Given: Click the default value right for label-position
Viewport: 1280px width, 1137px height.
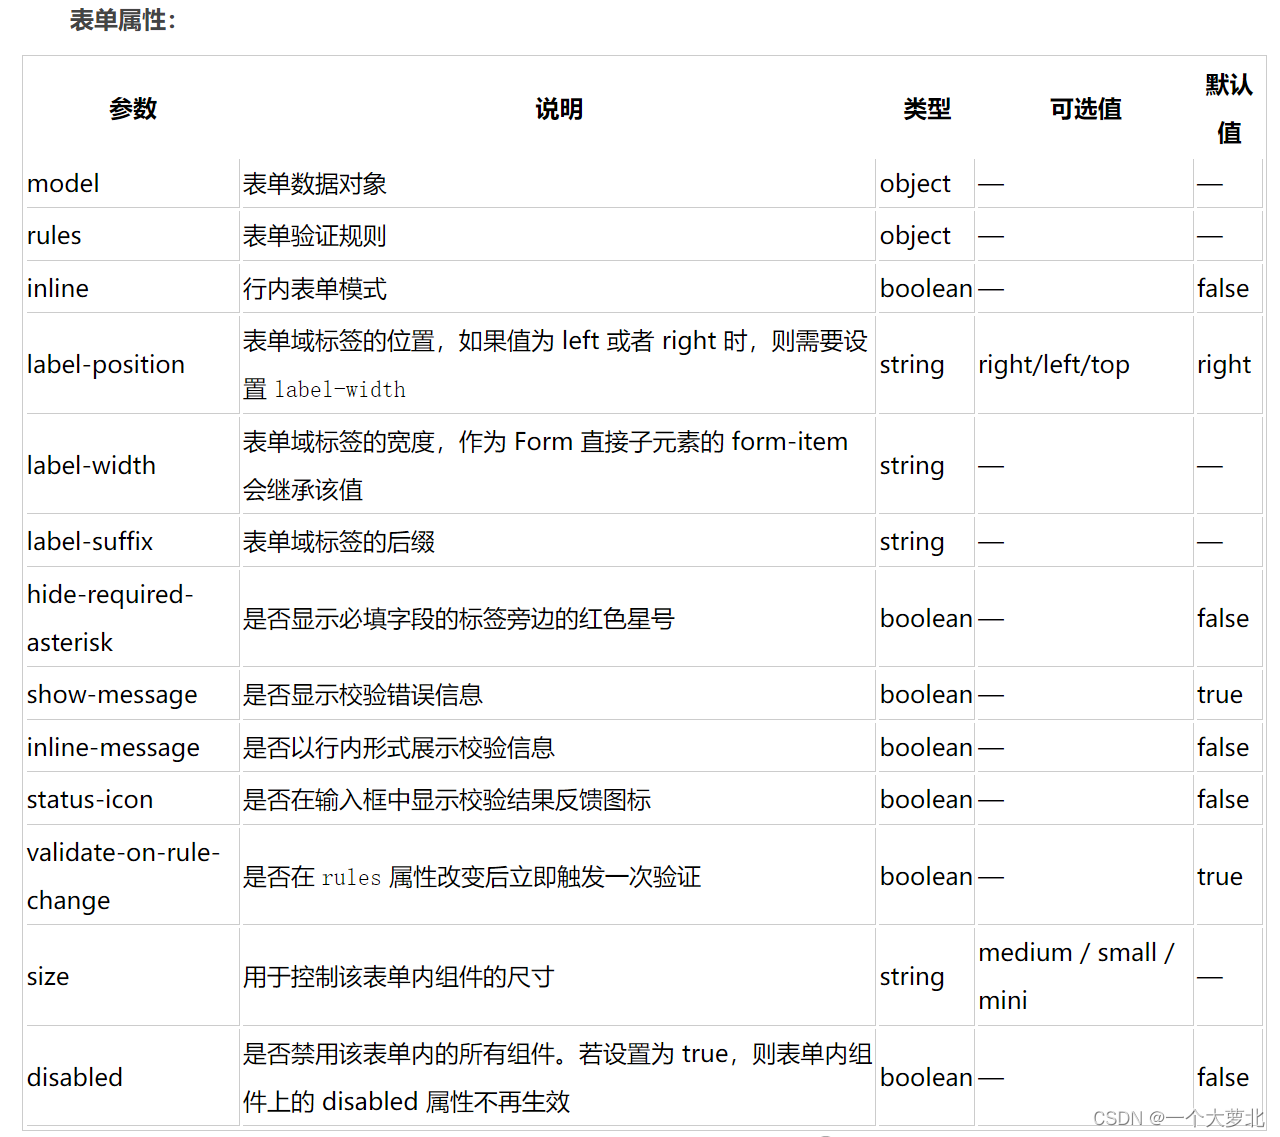Looking at the screenshot, I should tap(1224, 365).
